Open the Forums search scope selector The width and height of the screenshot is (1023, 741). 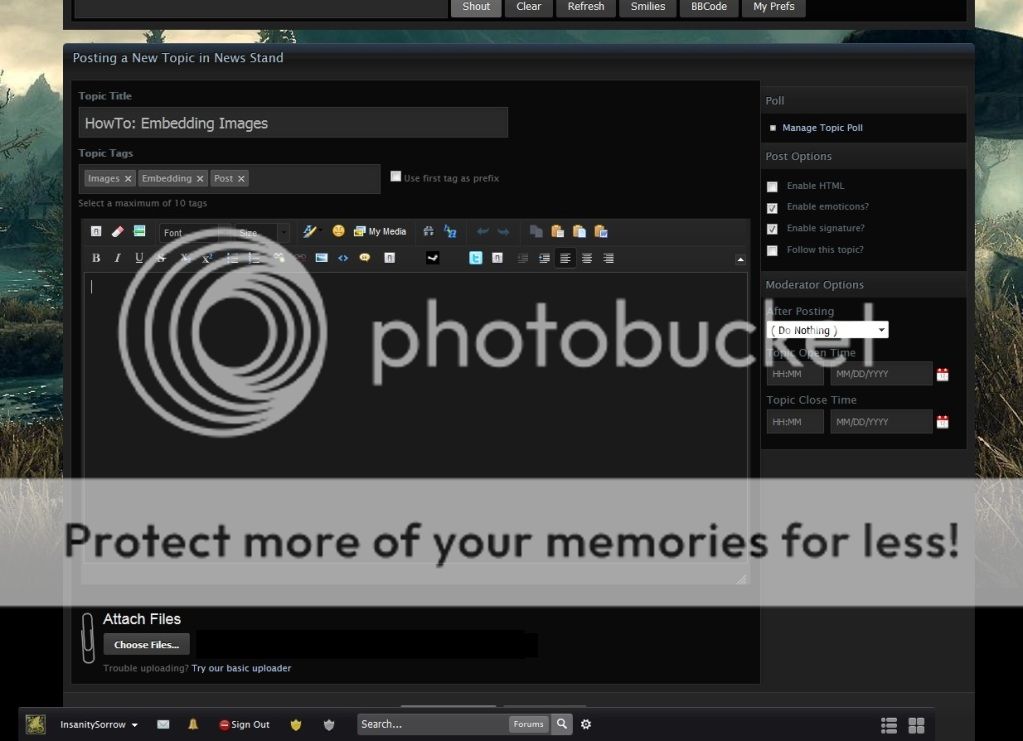point(528,724)
